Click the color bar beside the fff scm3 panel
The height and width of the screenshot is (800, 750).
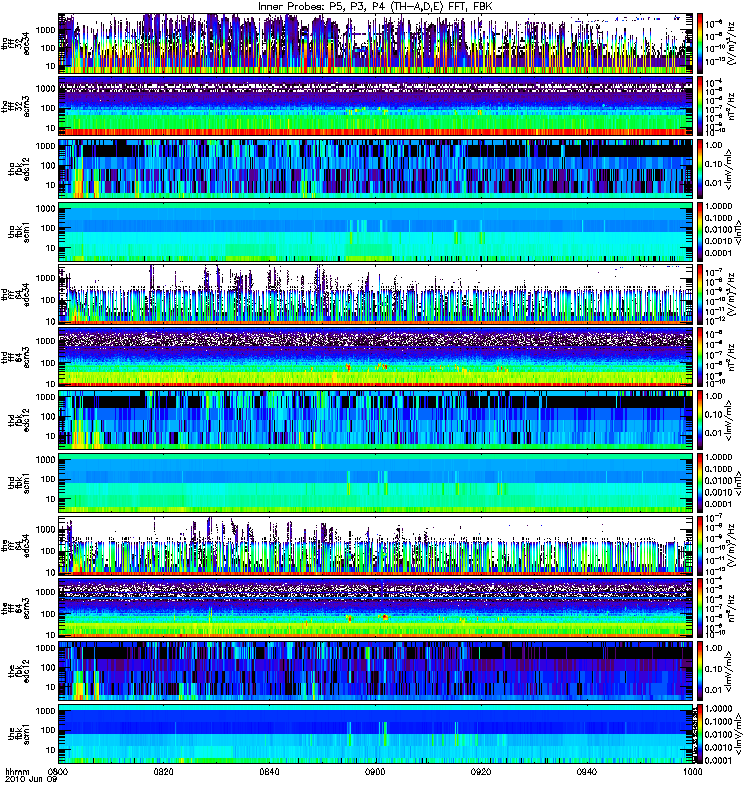tap(701, 609)
